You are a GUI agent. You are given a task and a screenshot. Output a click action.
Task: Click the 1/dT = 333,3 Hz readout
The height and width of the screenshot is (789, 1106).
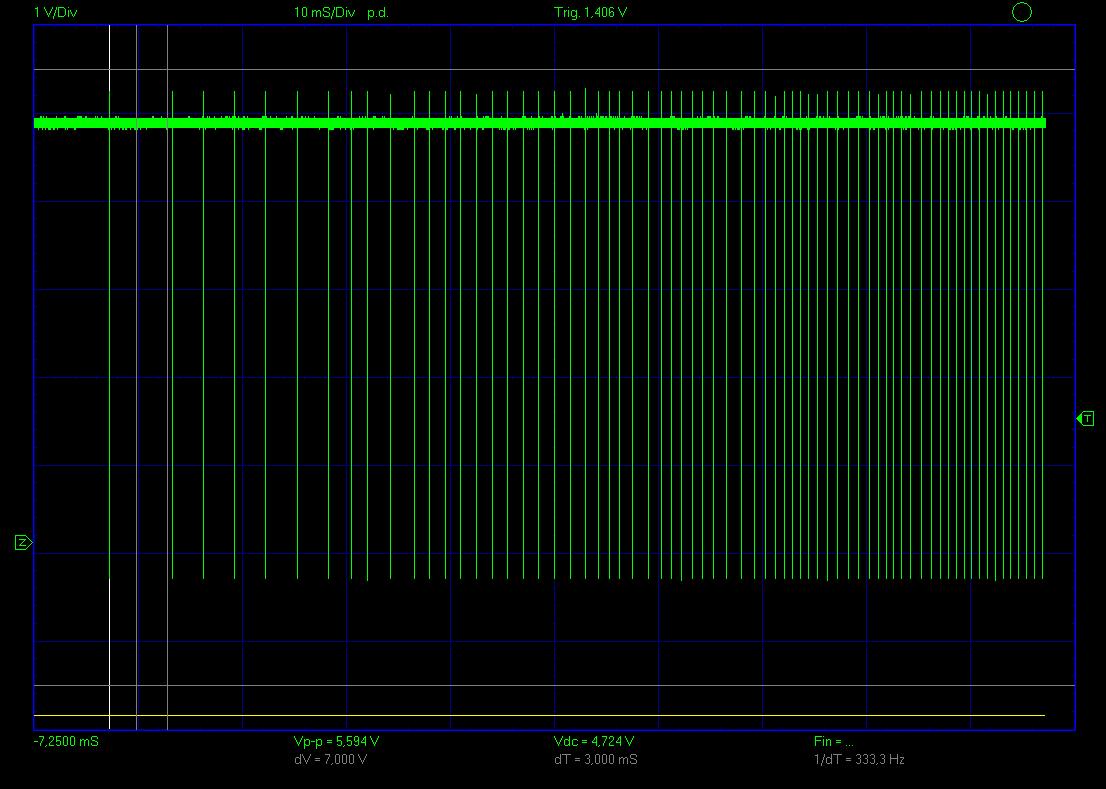pyautogui.click(x=859, y=759)
